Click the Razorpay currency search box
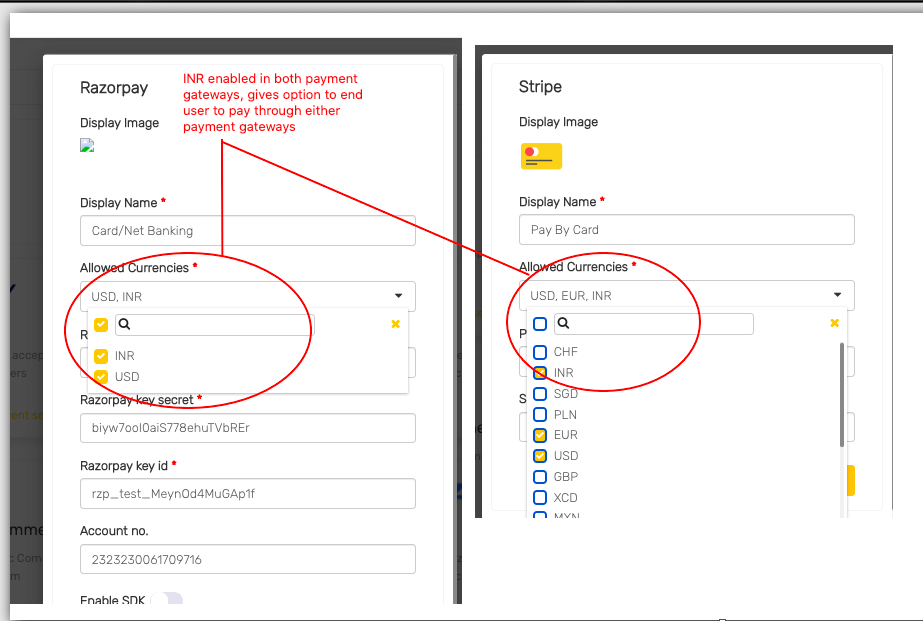Screen dimensions: 923x621 (x=215, y=324)
